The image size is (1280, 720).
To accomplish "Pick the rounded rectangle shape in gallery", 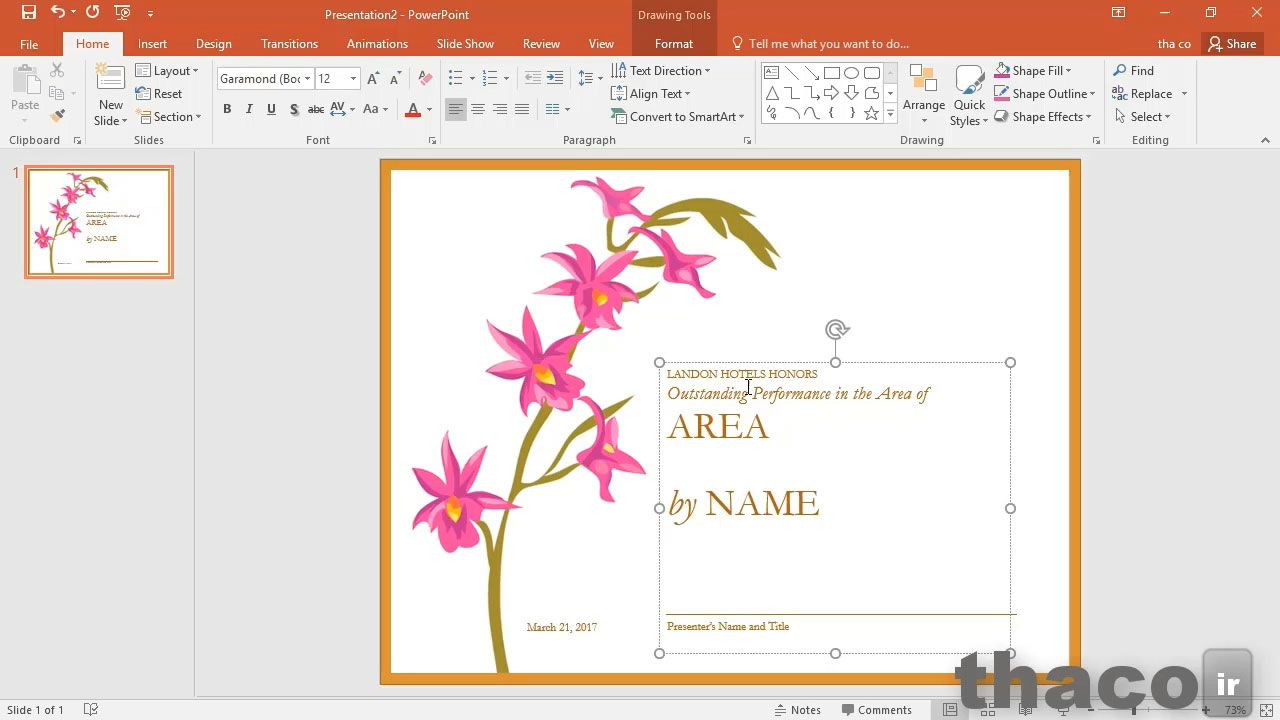I will tap(871, 73).
